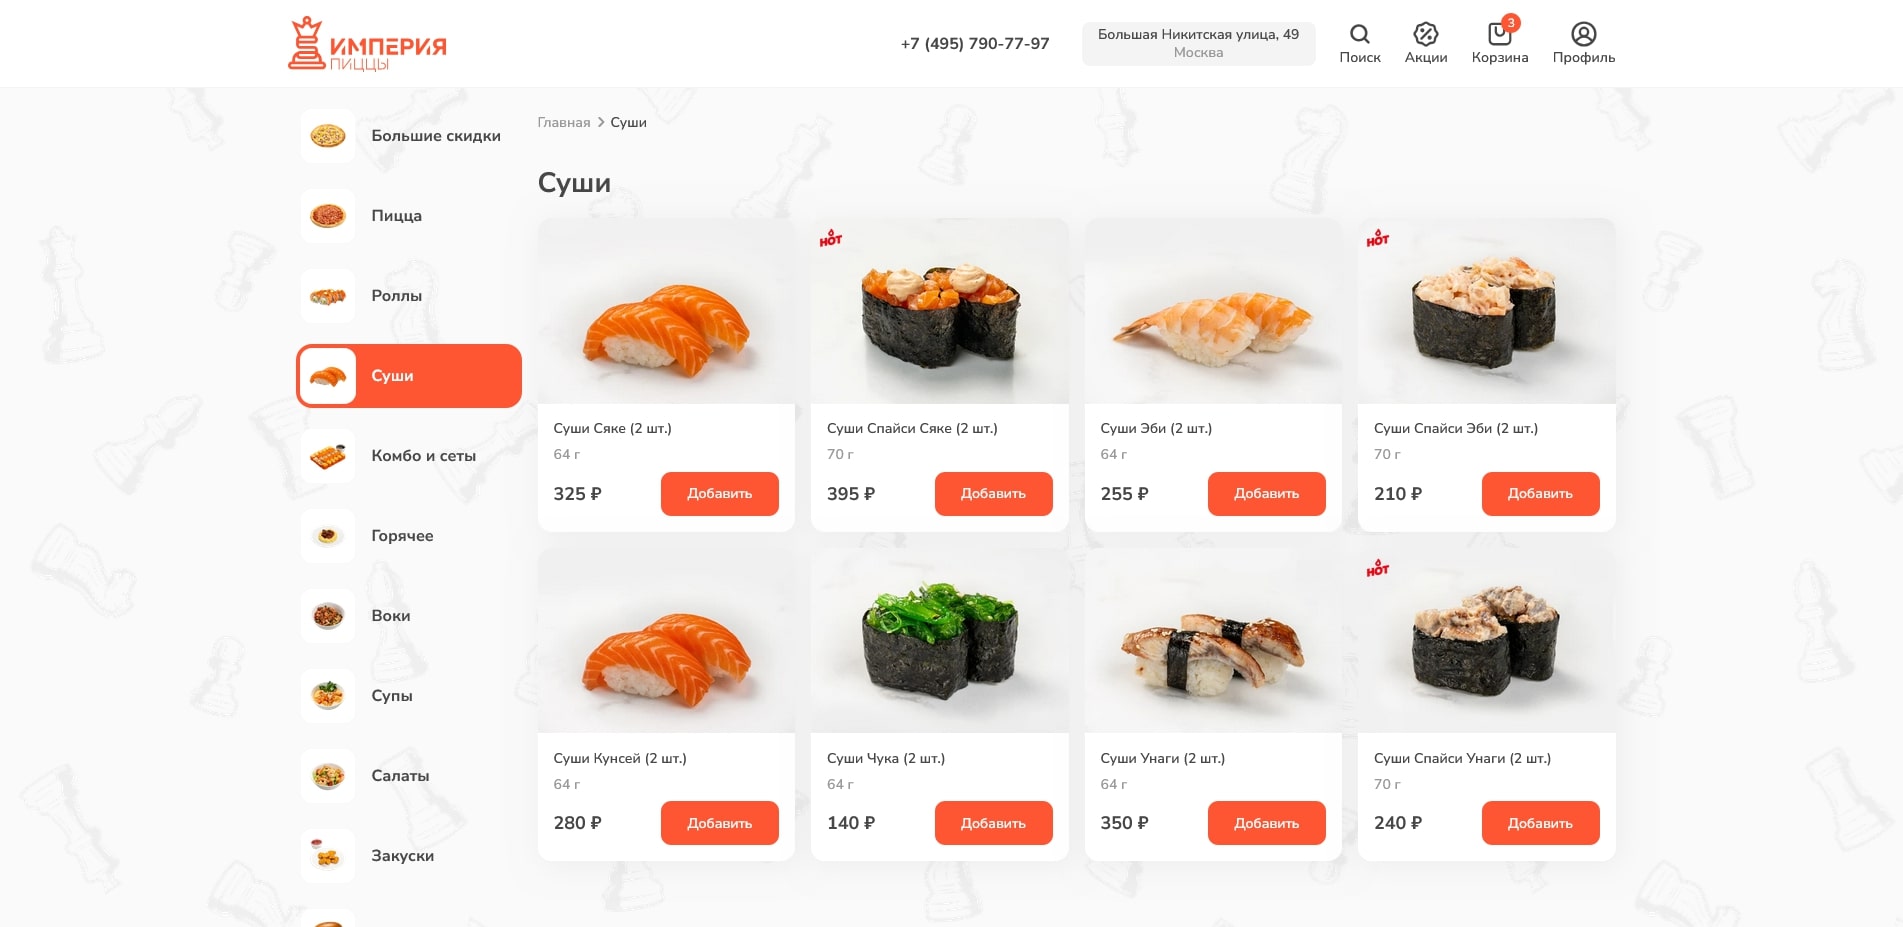Open the Салаты menu category
This screenshot has width=1903, height=927.
coord(409,776)
